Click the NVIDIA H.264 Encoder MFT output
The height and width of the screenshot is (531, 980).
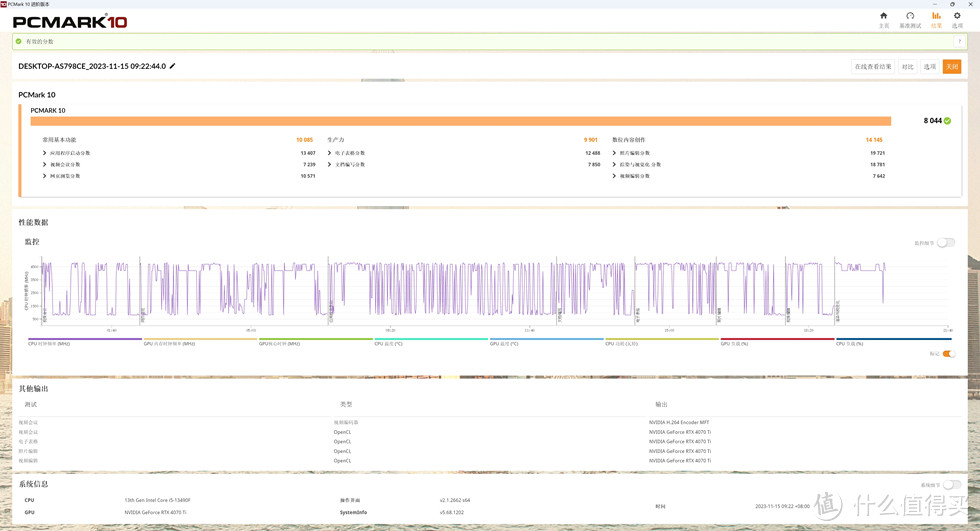point(679,422)
